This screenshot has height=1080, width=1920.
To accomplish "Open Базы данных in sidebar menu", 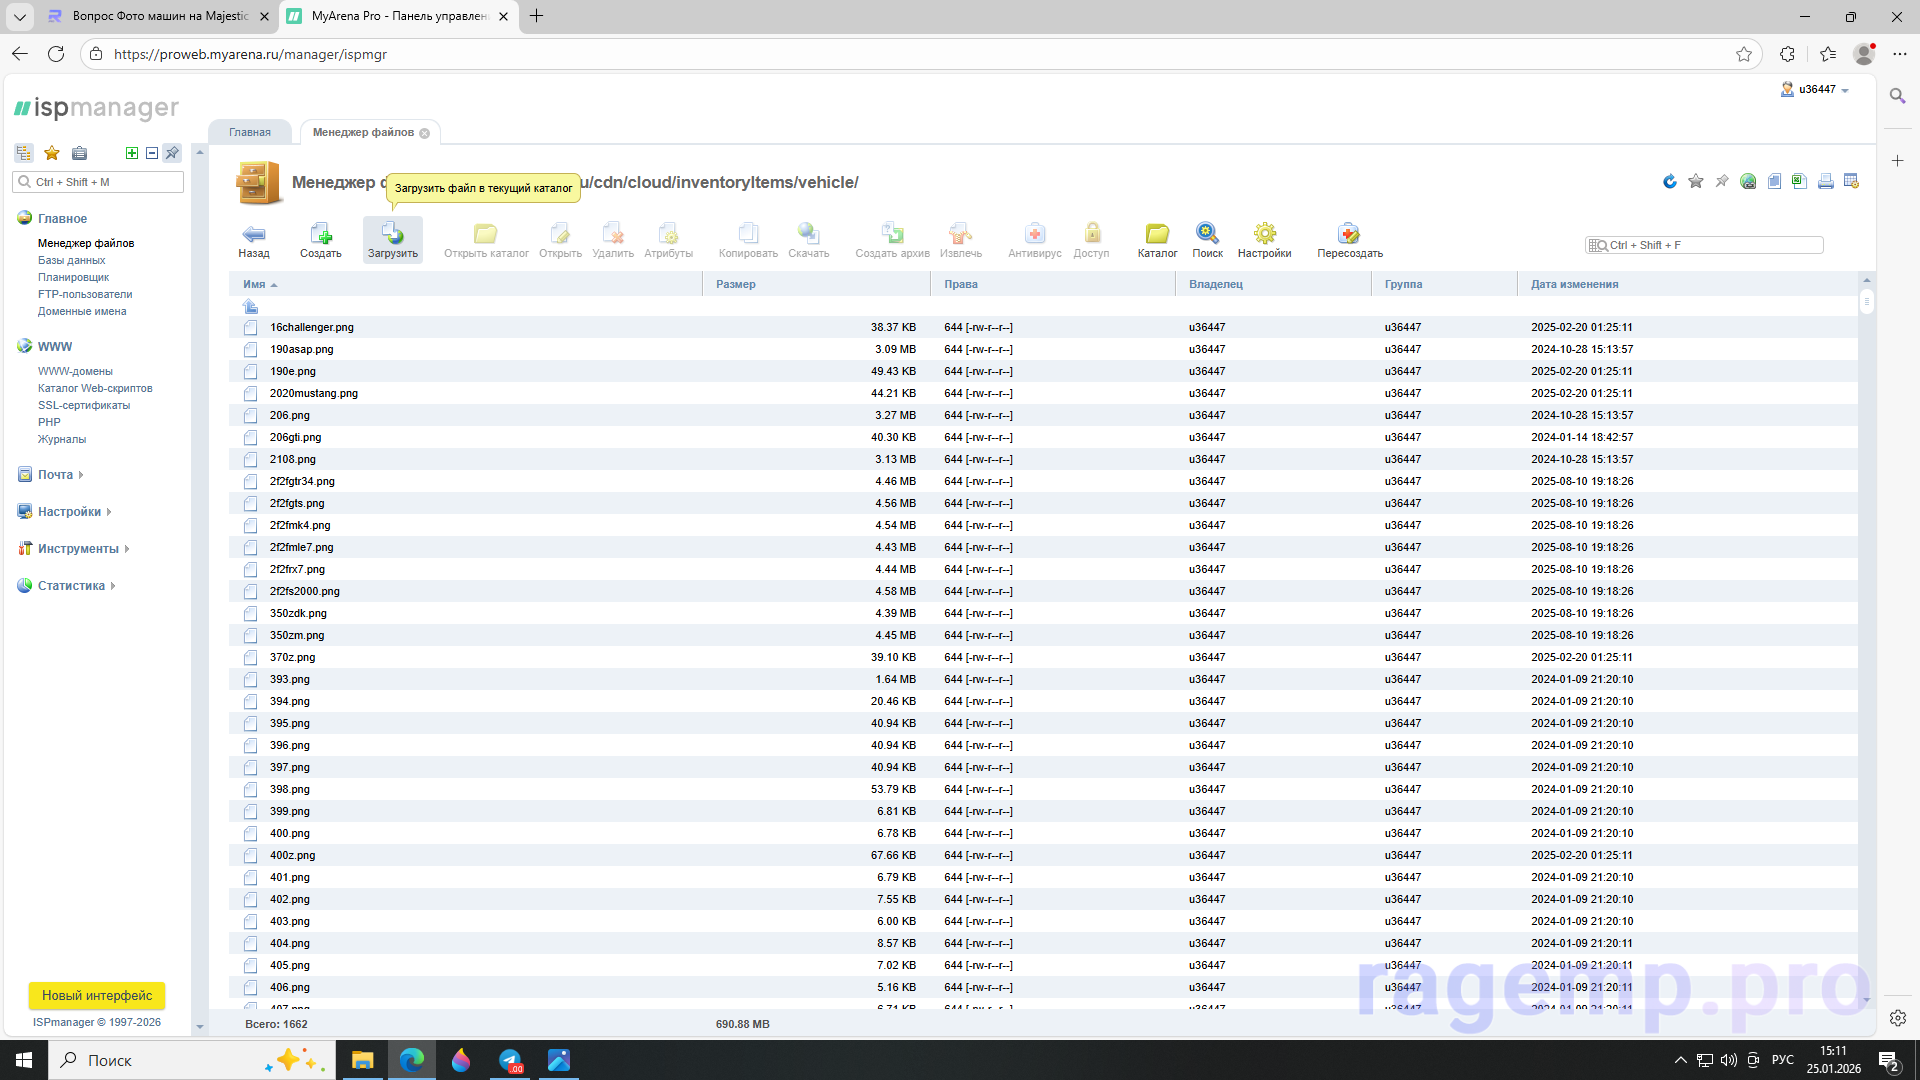I will [x=71, y=260].
